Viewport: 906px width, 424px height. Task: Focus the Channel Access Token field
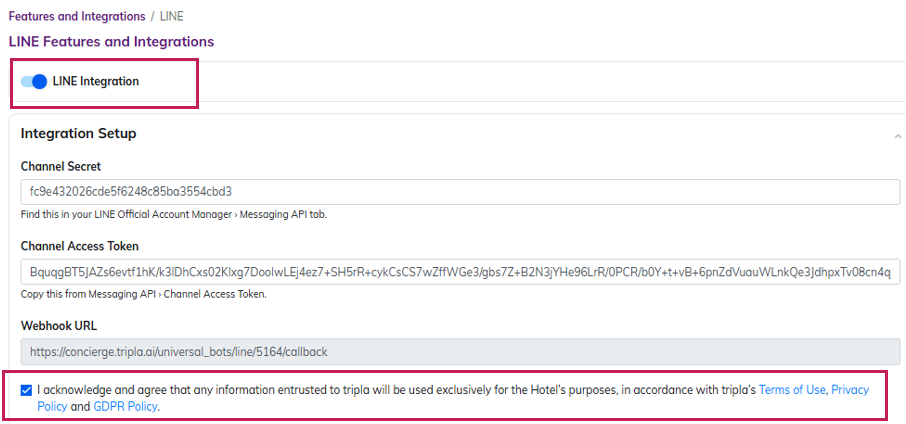pyautogui.click(x=459, y=271)
